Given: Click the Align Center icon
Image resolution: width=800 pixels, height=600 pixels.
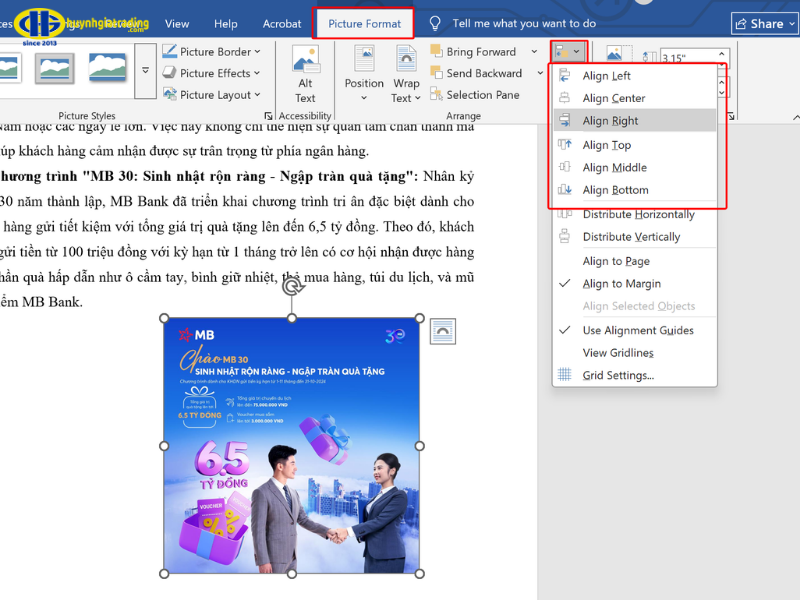Looking at the screenshot, I should (x=564, y=98).
